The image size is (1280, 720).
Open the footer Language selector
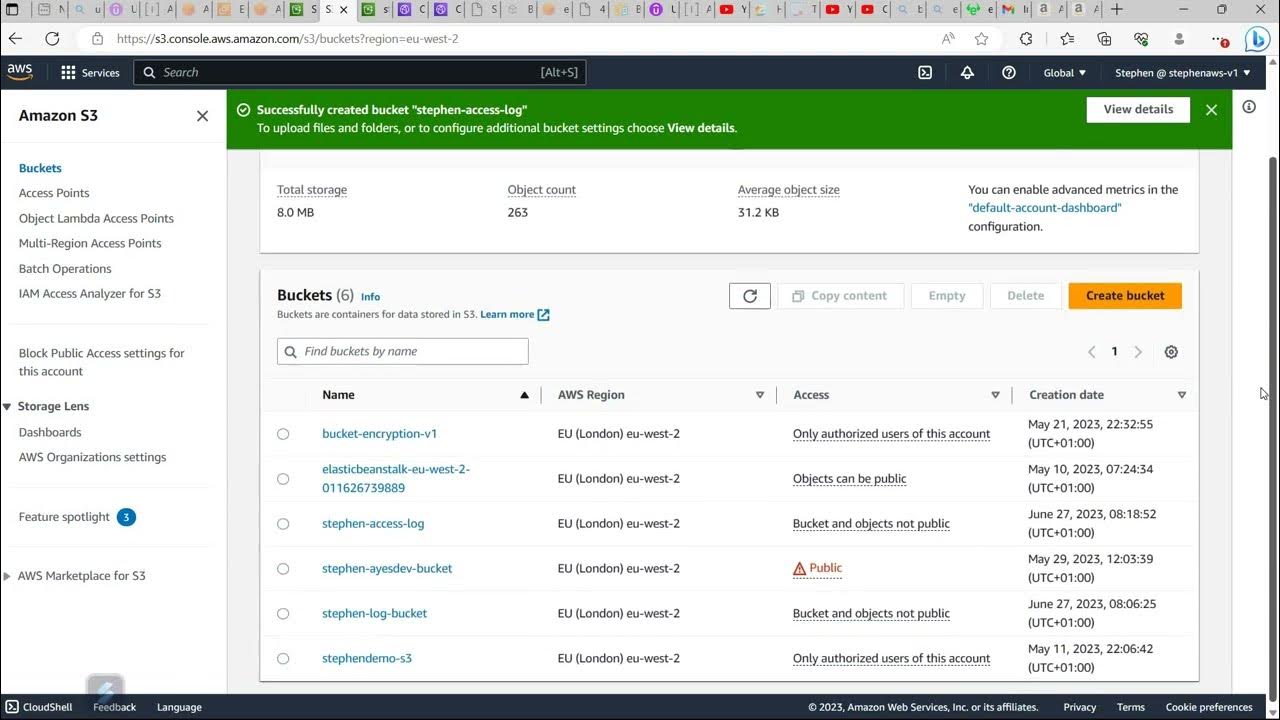pyautogui.click(x=179, y=707)
